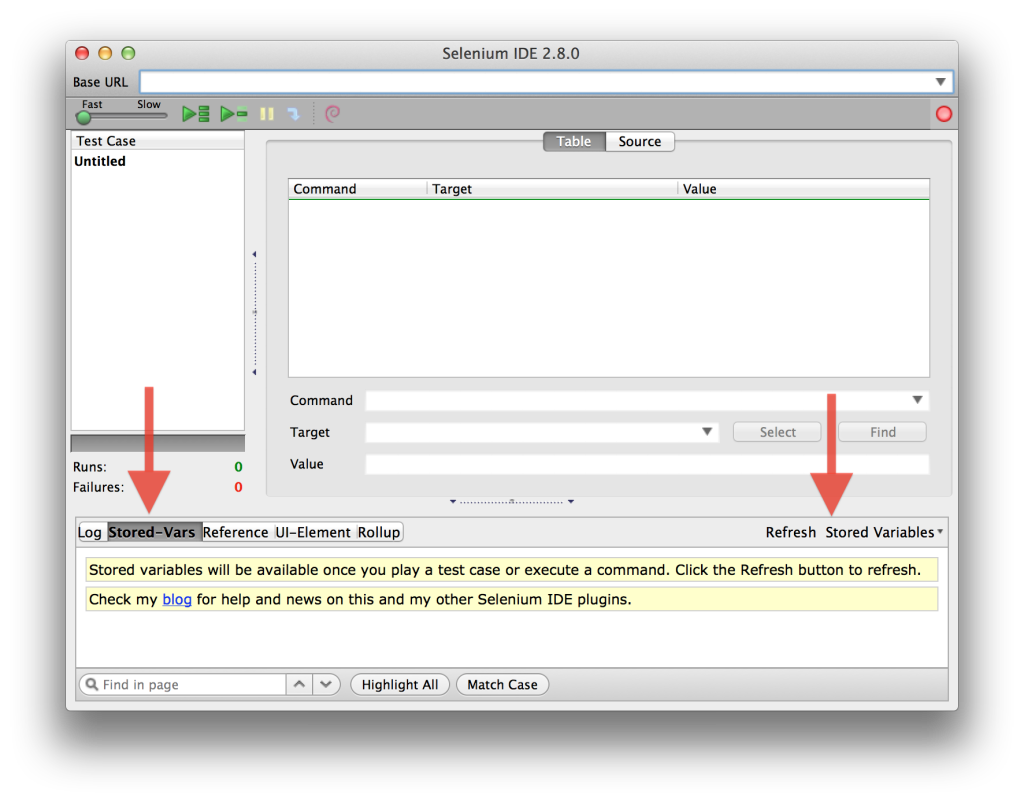
Task: Click the Value input field
Action: coord(647,464)
